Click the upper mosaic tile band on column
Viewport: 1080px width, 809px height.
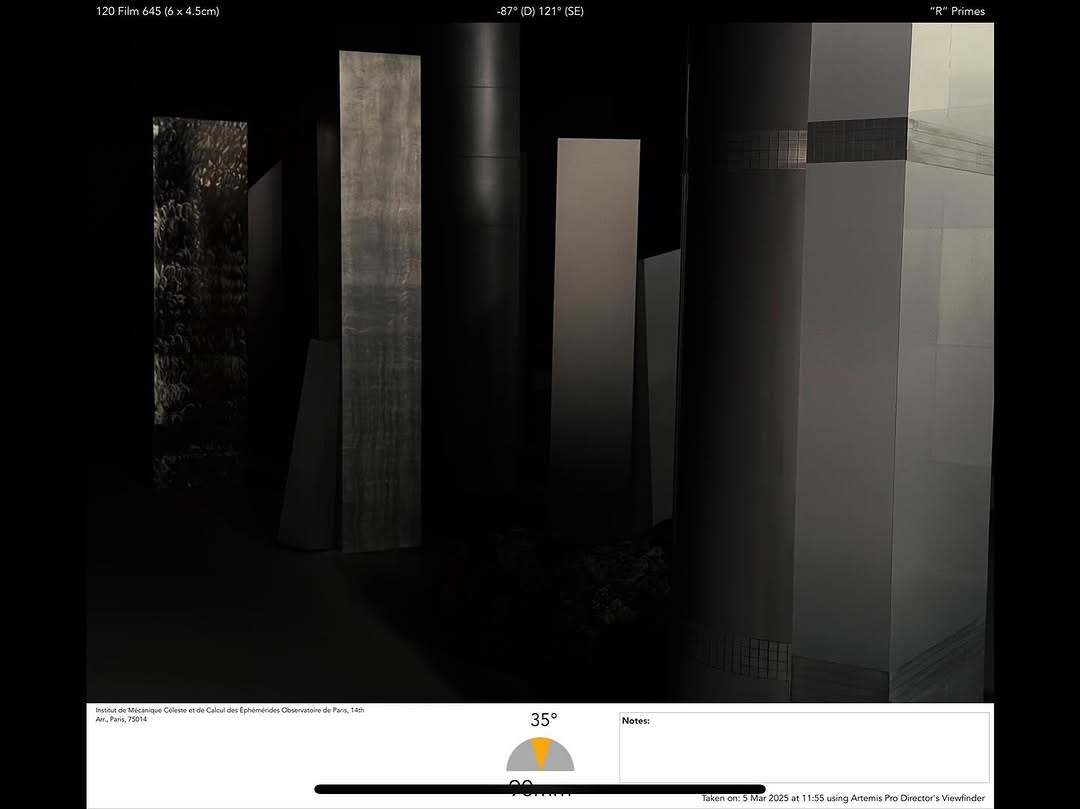[858, 142]
